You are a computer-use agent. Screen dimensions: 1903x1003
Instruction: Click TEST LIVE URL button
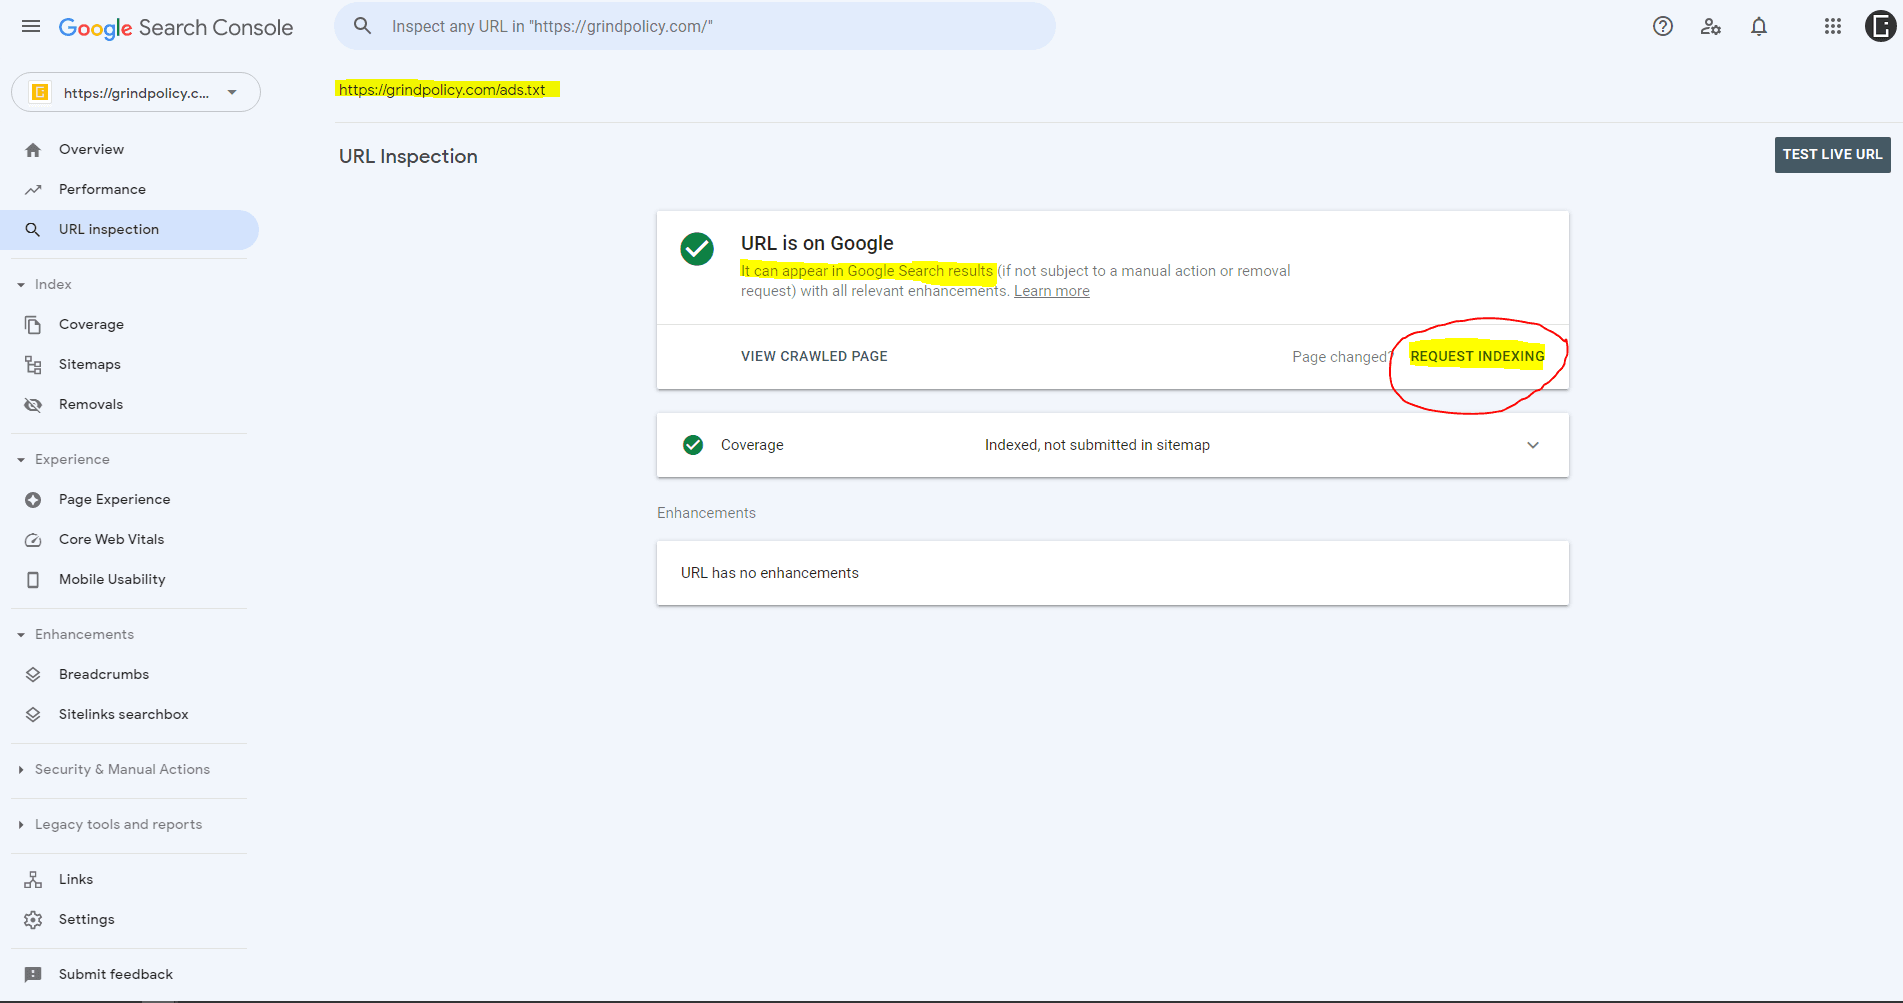click(x=1832, y=155)
